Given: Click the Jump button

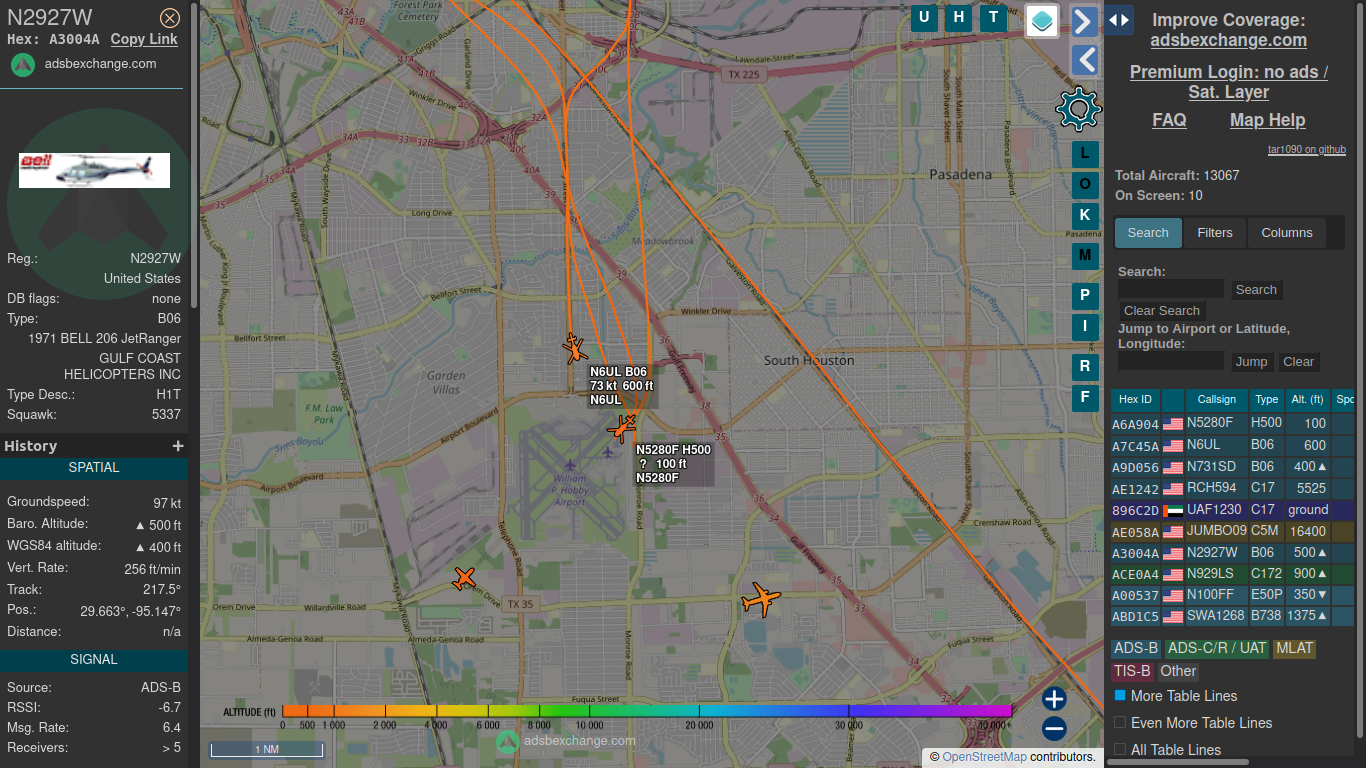Looking at the screenshot, I should 1251,362.
